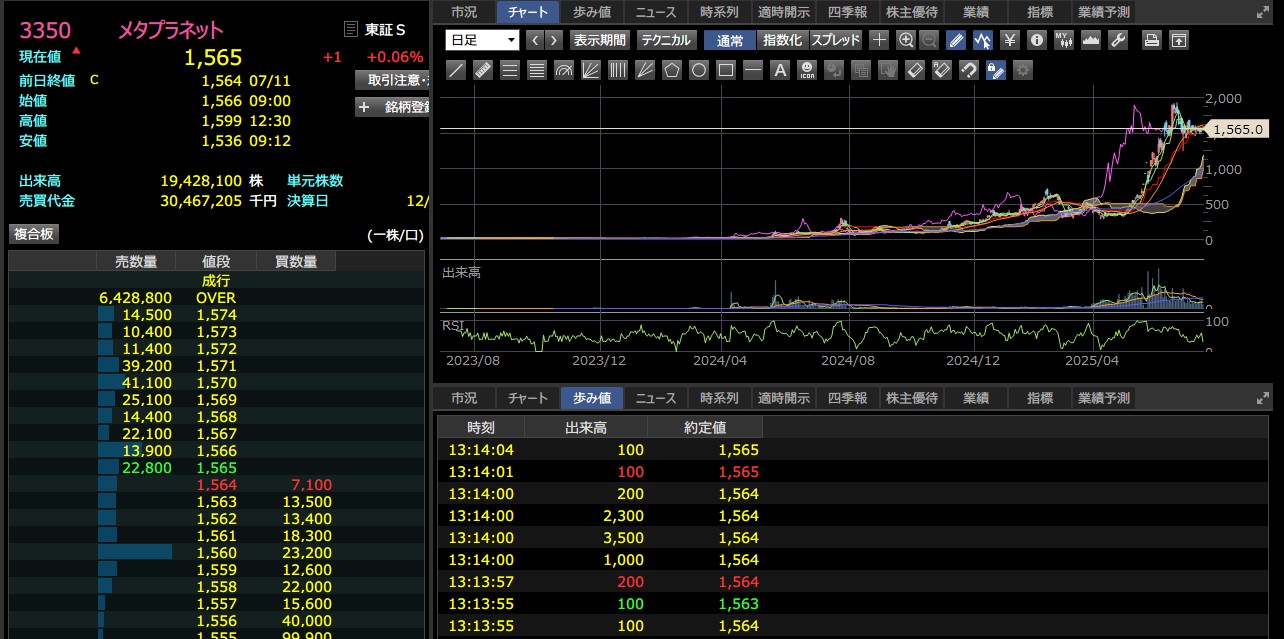This screenshot has width=1284, height=639.
Task: Toggle the drawing lock pencil icon
Action: click(996, 70)
